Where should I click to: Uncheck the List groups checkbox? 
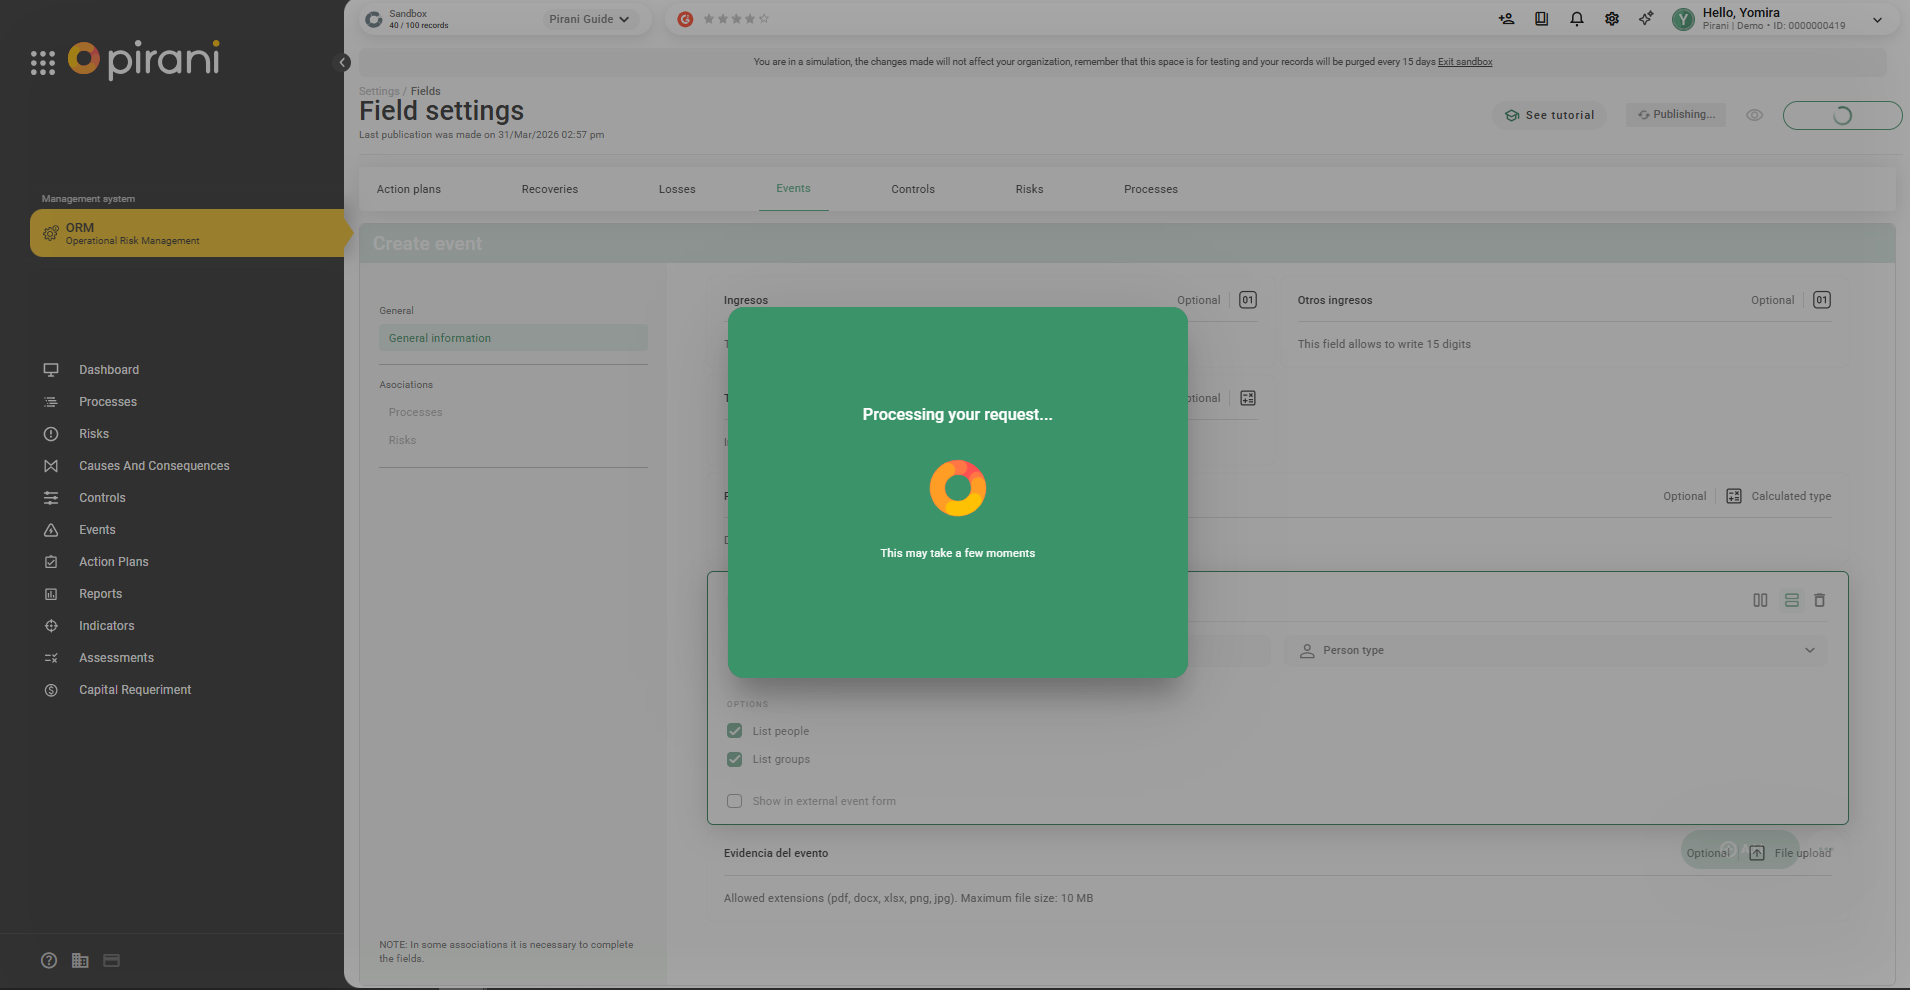click(735, 759)
